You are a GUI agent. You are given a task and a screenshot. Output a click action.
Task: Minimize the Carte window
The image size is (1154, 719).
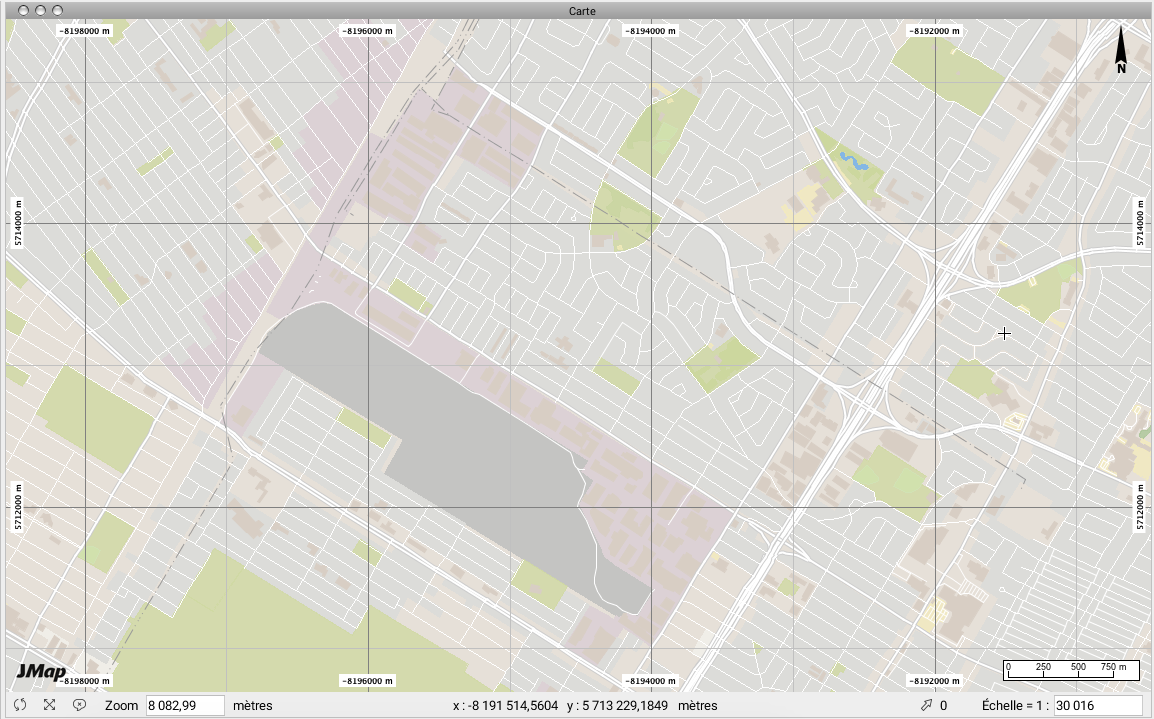[40, 10]
